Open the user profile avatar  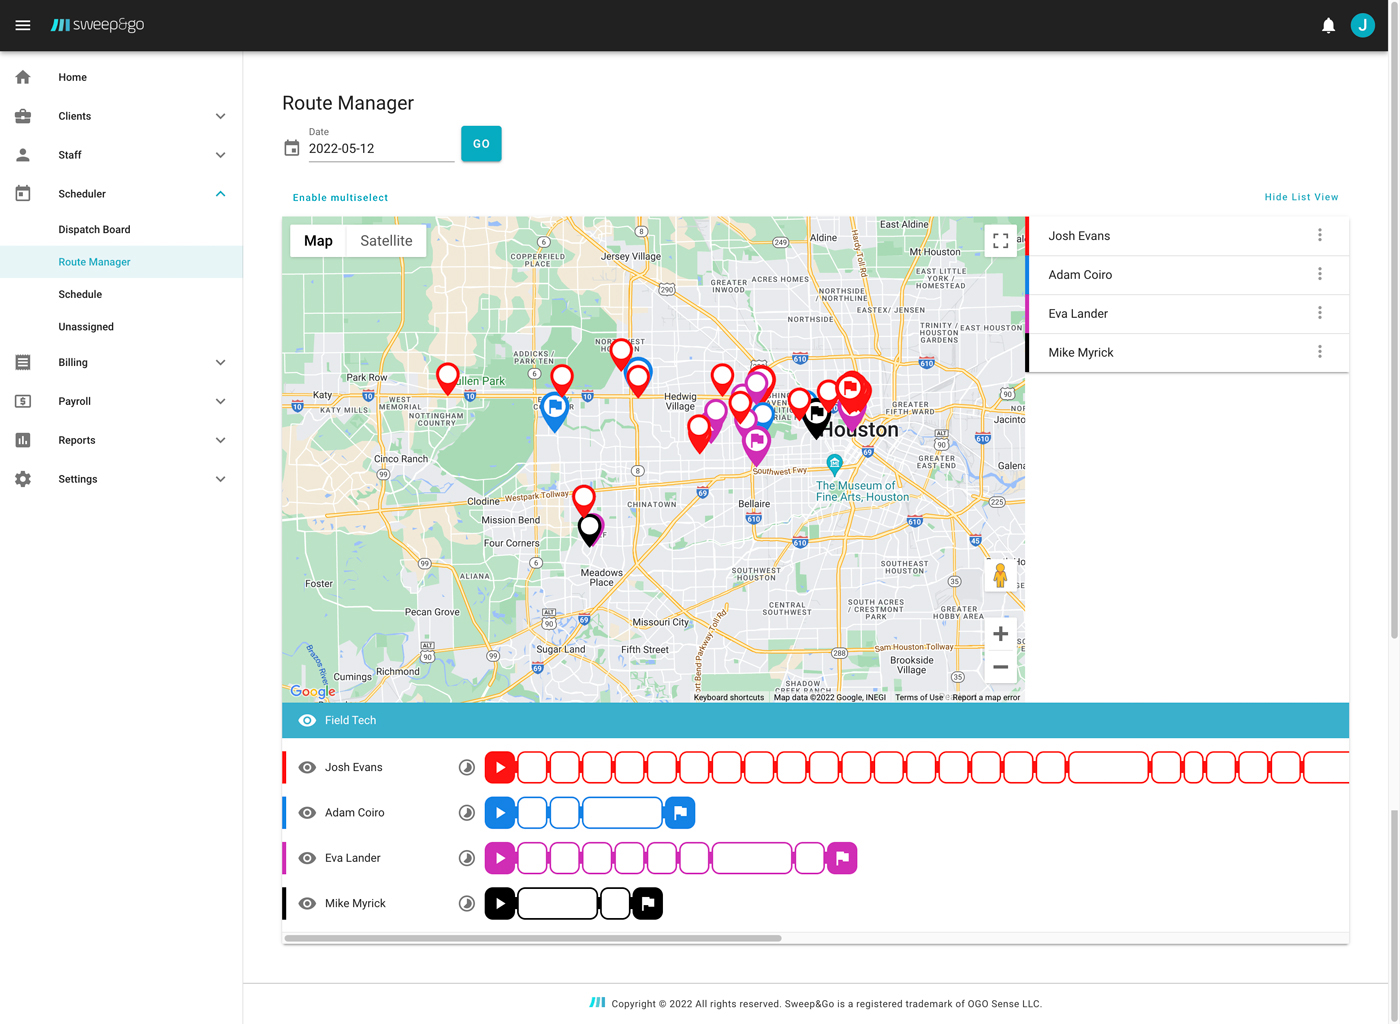point(1362,25)
